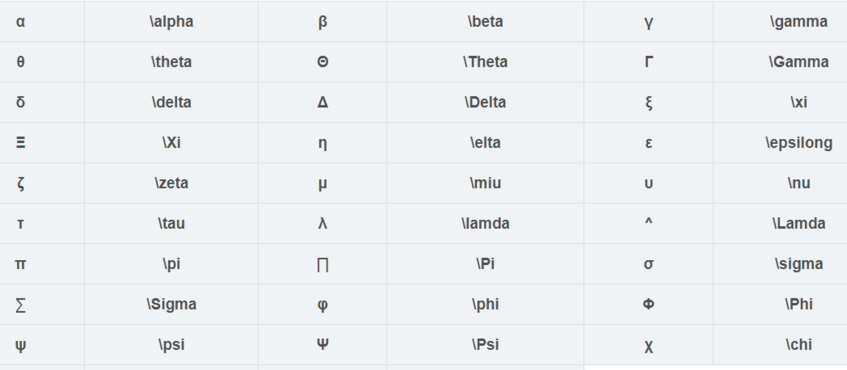Click the capital Gamma Γ symbol

[649, 62]
